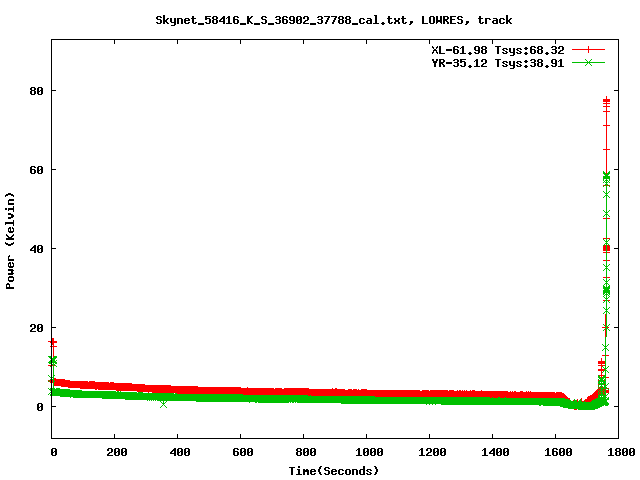Click the Power (Kelvin) axis label
Screen dimensions: 640x480
coord(10,241)
